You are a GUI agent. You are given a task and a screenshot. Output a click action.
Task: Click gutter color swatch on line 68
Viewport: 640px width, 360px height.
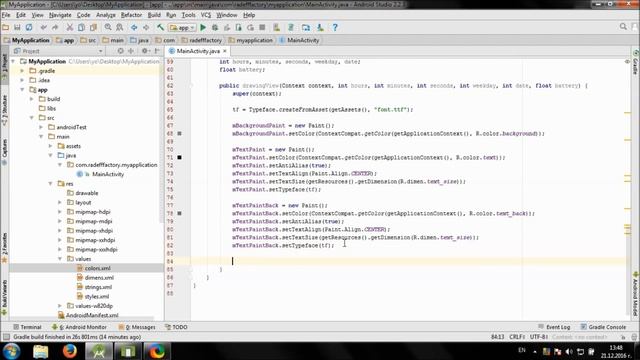point(179,133)
